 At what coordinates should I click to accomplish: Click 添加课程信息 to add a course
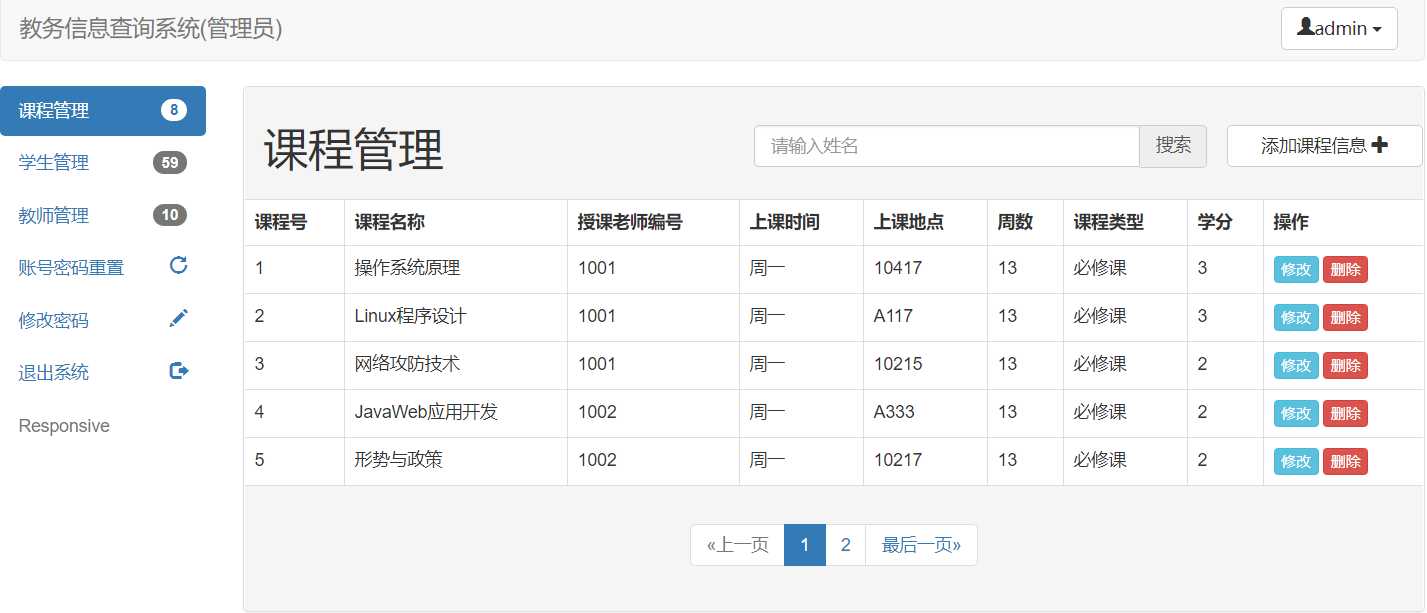[1324, 145]
